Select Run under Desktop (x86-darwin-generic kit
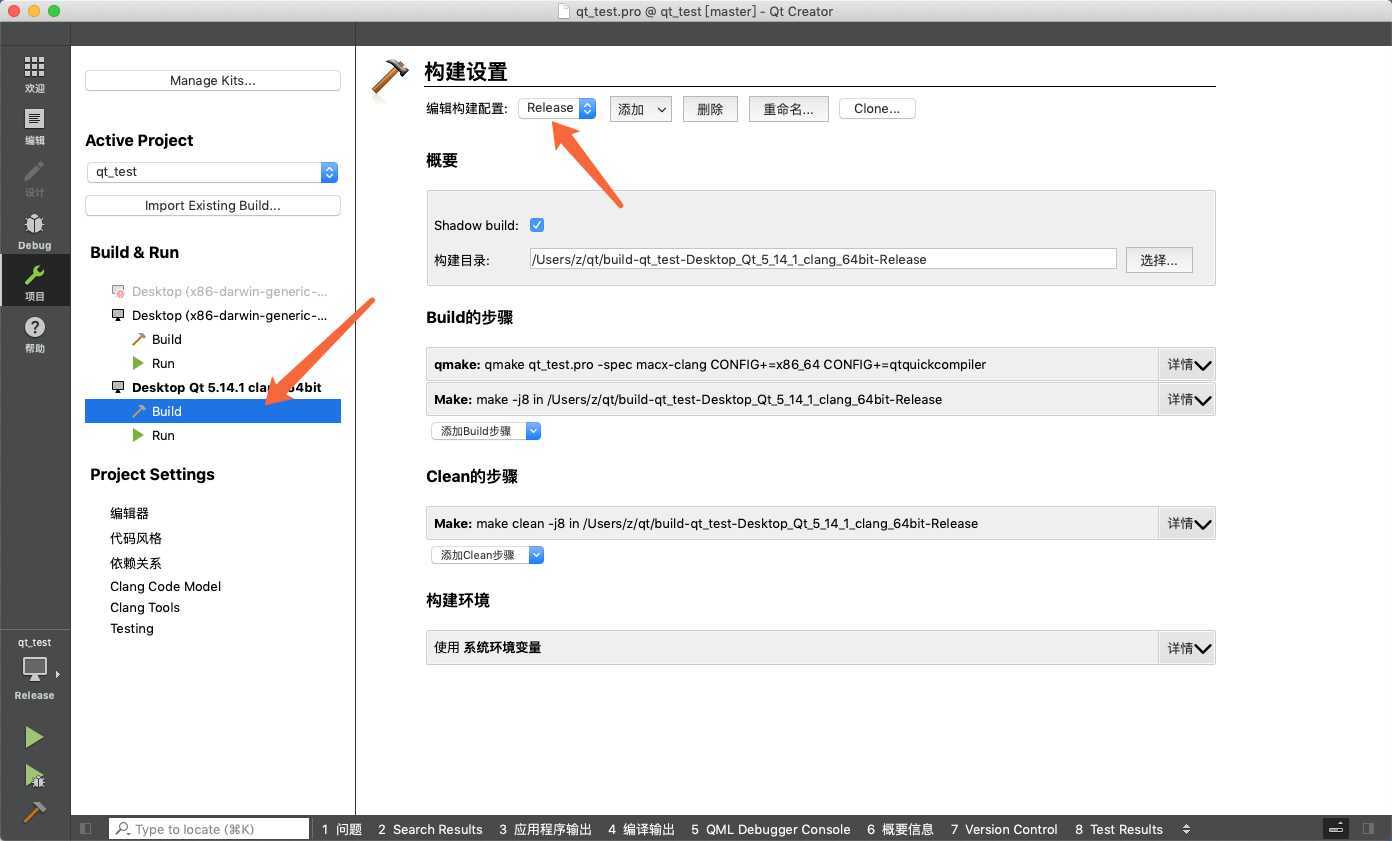 [163, 363]
